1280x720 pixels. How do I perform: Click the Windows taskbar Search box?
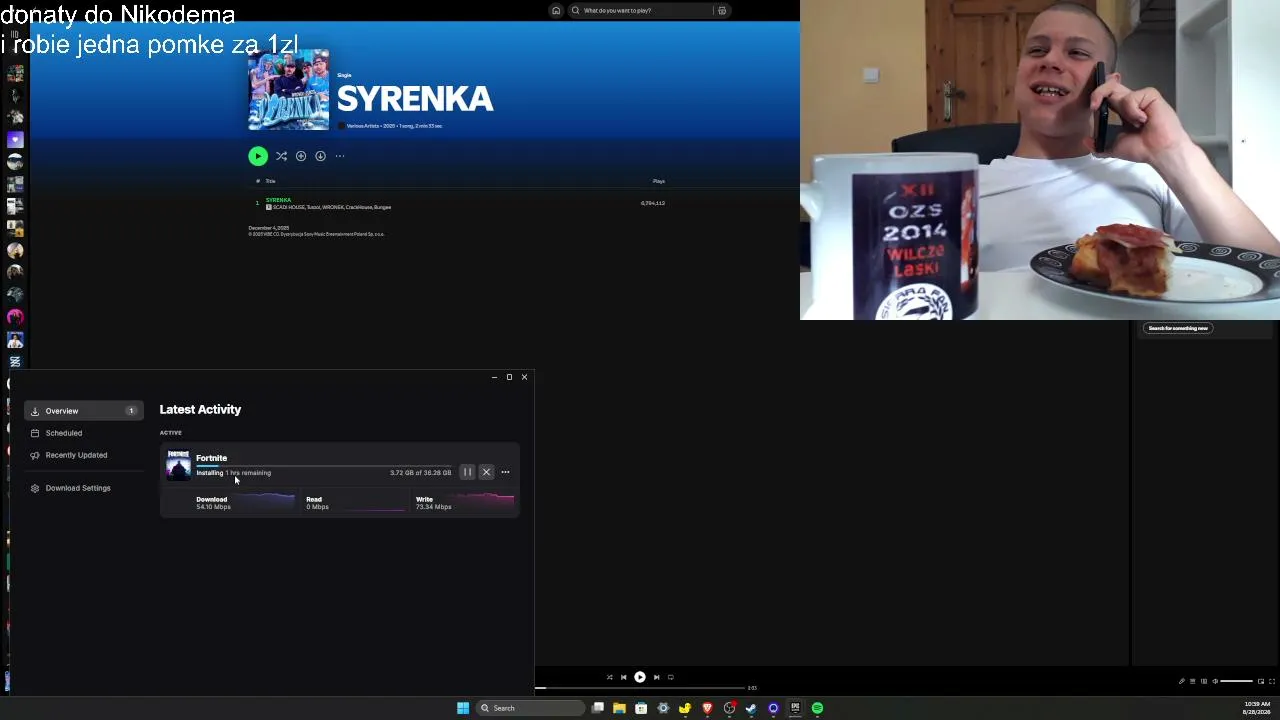[530, 708]
